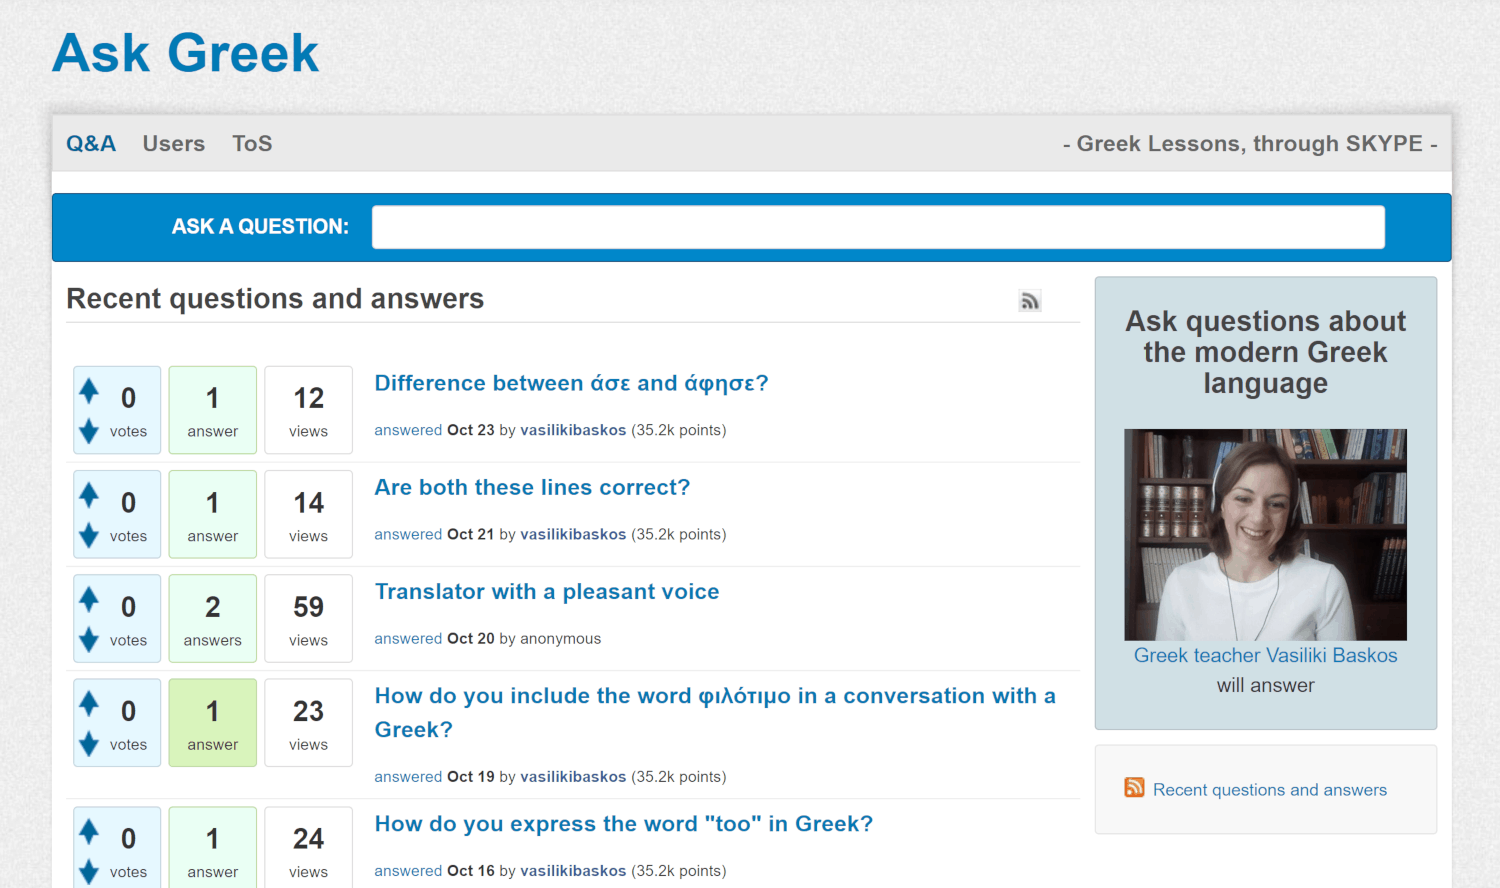Open the Q&A tab
This screenshot has height=888, width=1500.
coord(91,144)
